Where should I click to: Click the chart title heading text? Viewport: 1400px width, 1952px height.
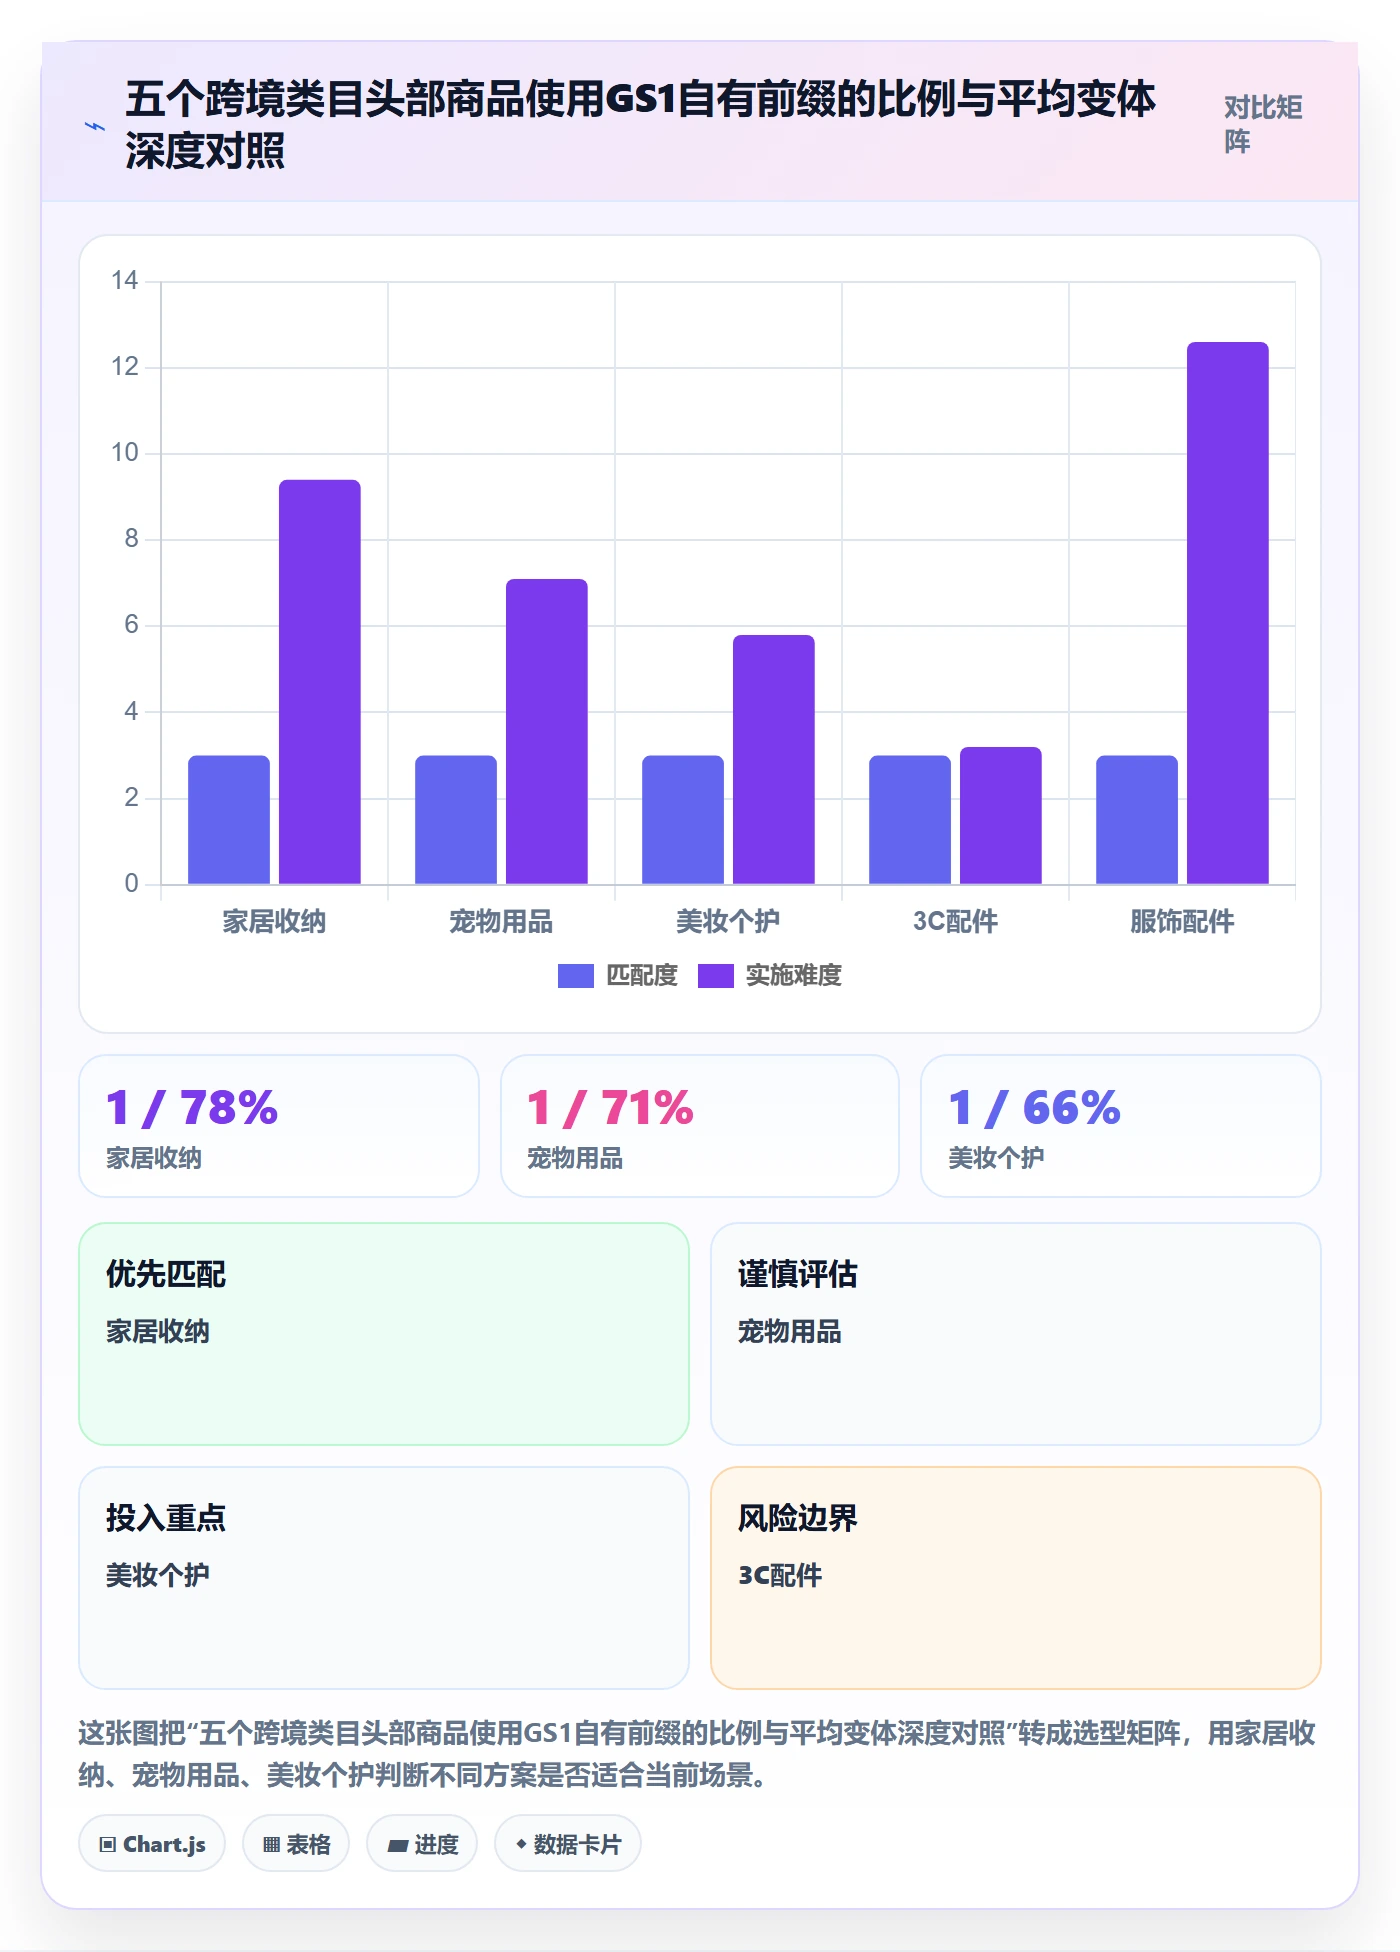point(640,125)
